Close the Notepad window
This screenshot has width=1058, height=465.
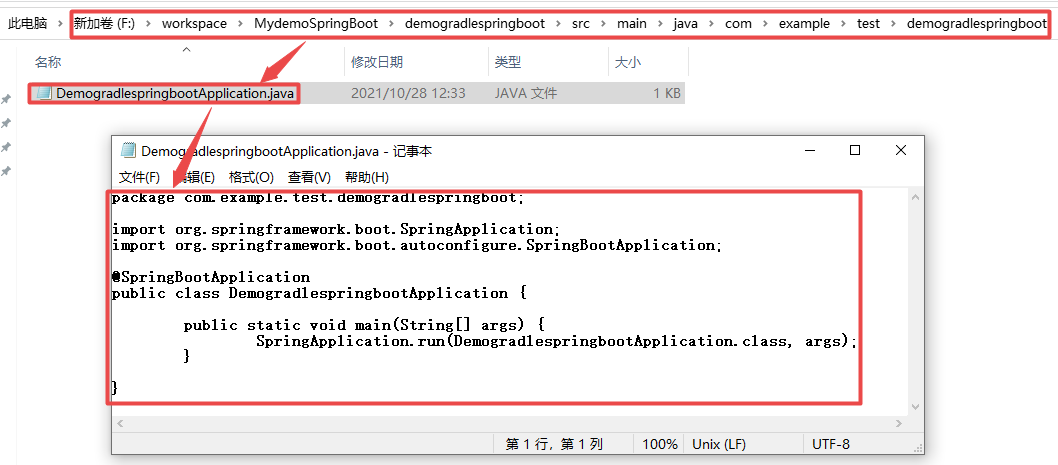(901, 151)
